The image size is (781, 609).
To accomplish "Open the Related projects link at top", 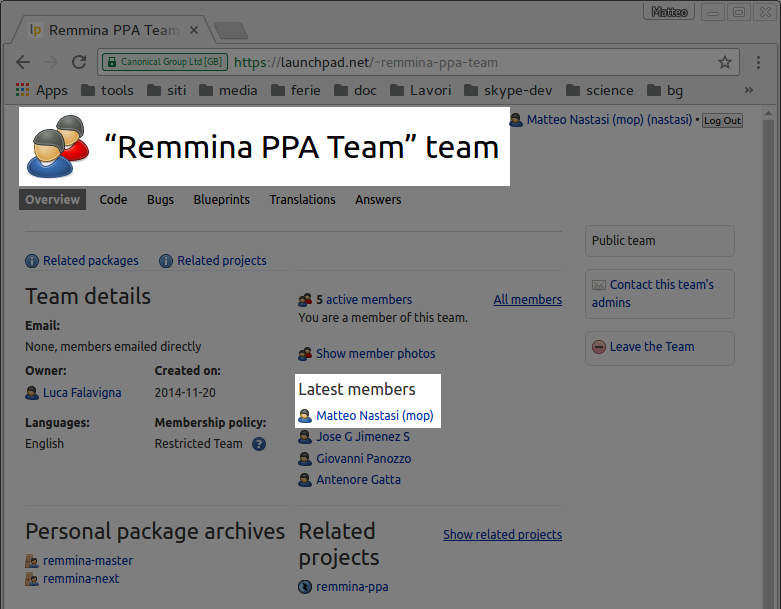I will [222, 260].
